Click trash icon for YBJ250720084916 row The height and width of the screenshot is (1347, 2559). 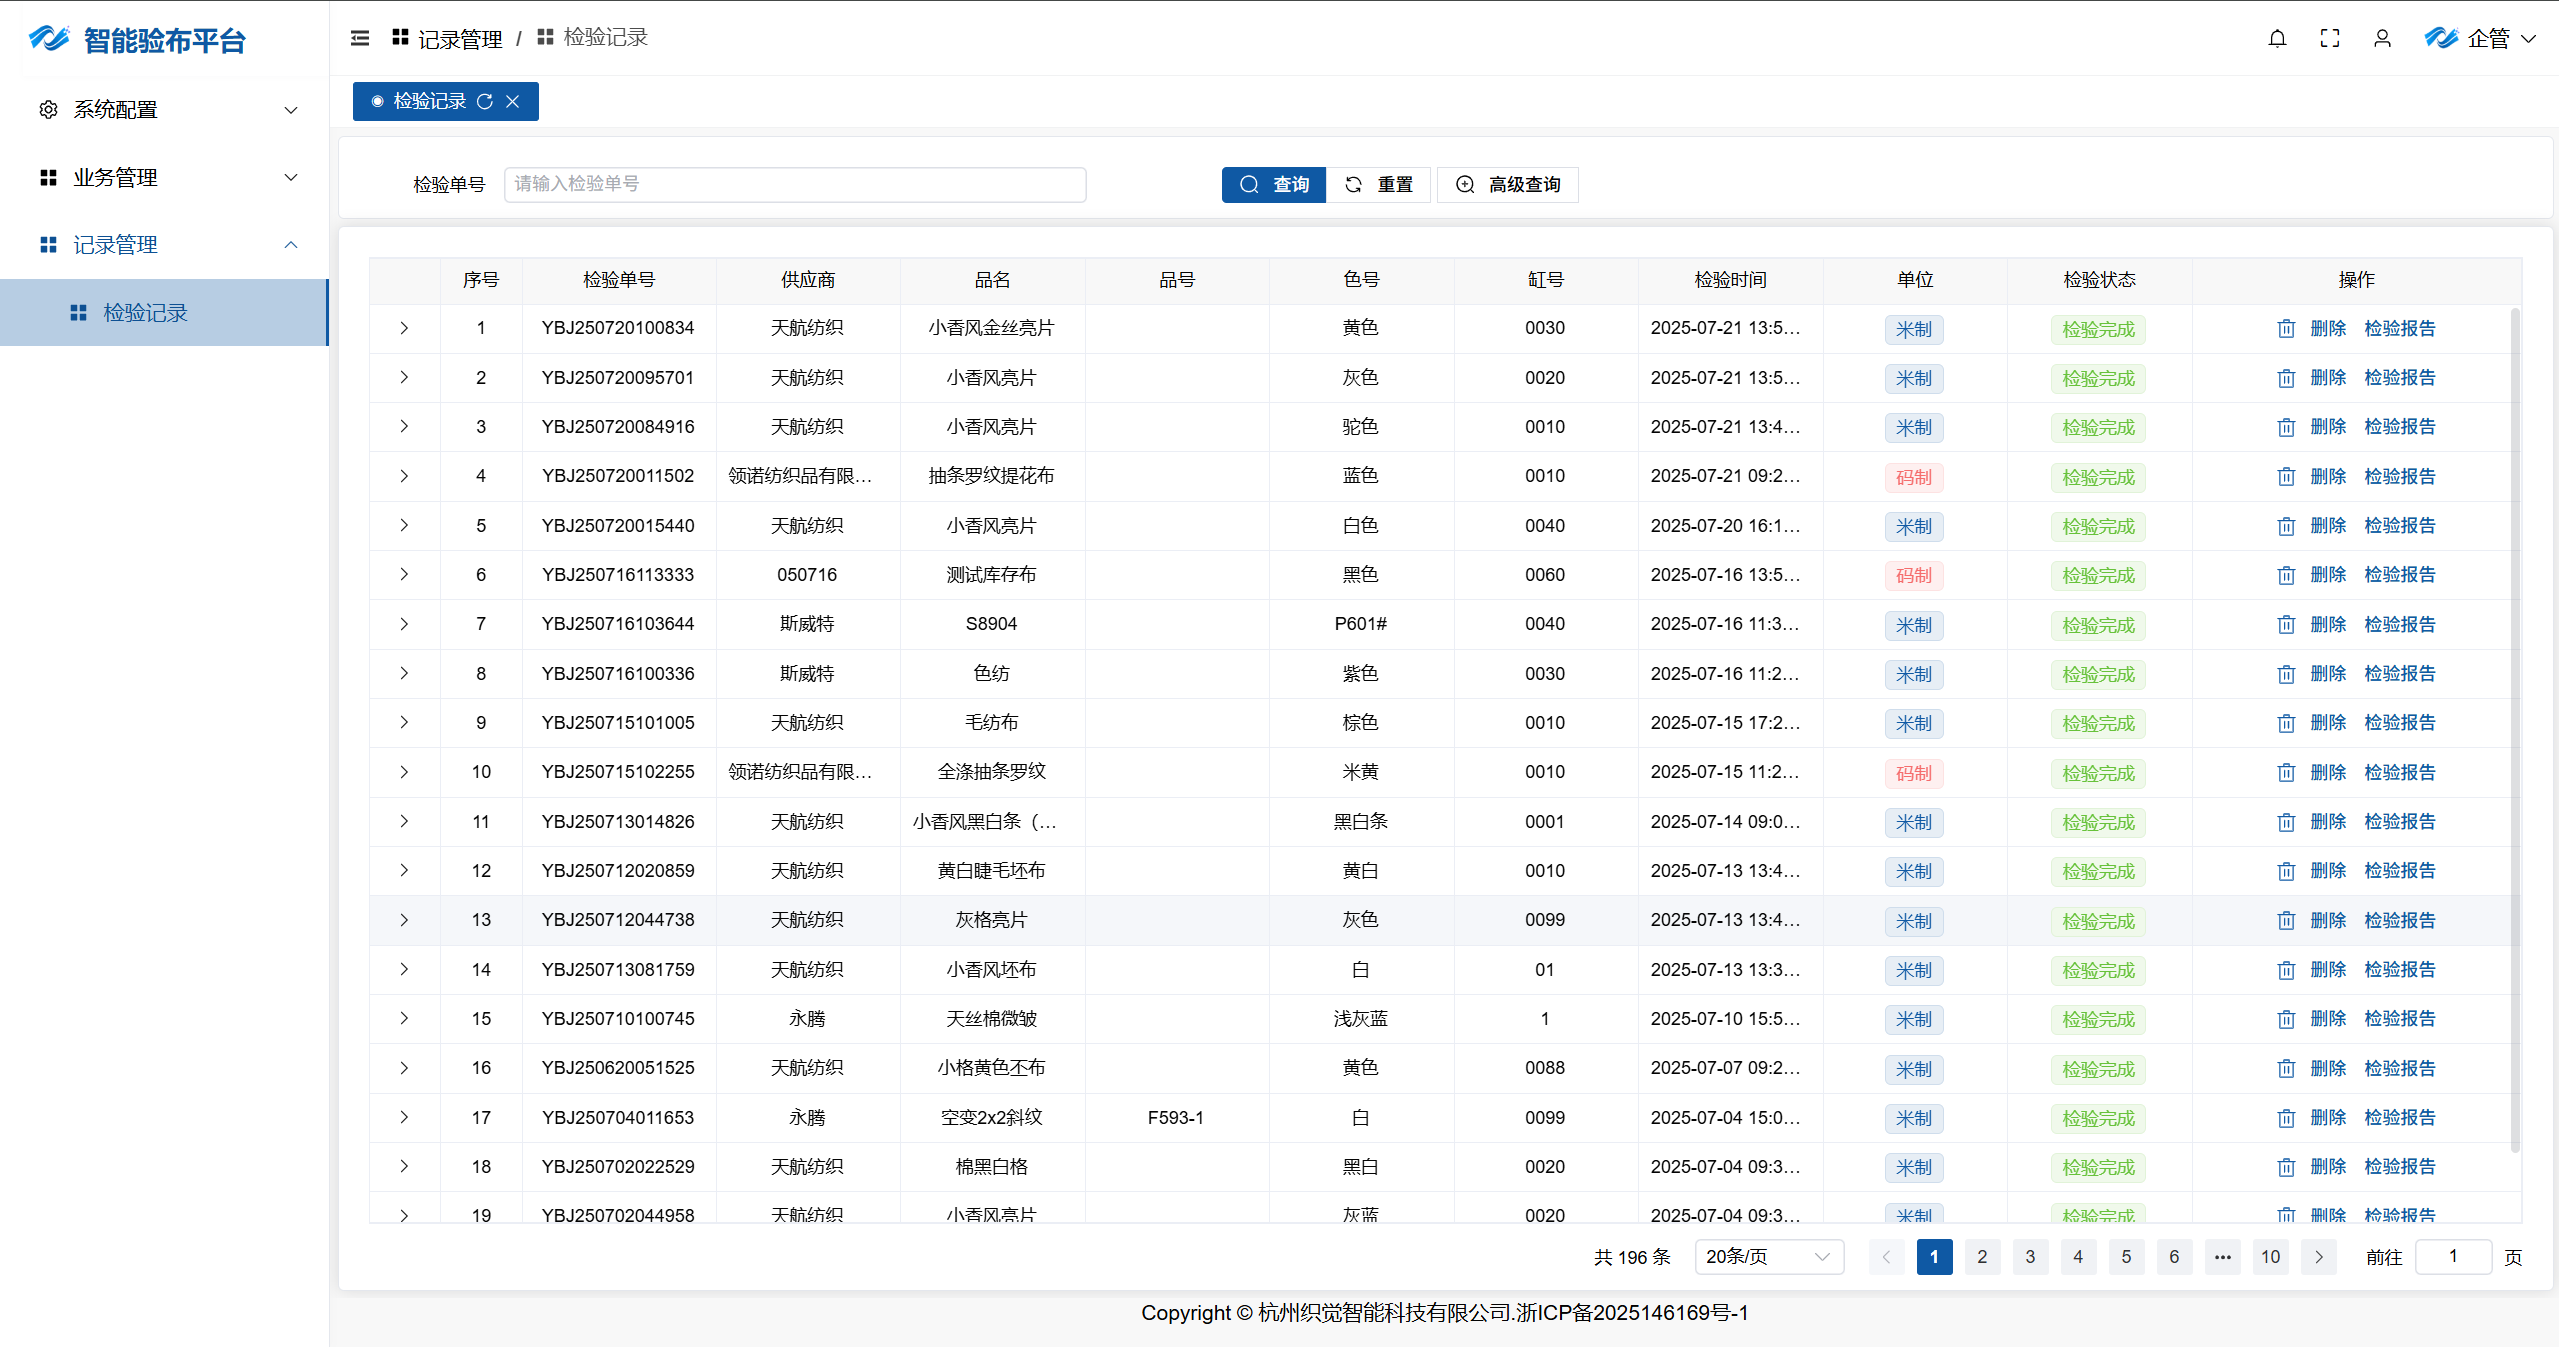coord(2286,427)
